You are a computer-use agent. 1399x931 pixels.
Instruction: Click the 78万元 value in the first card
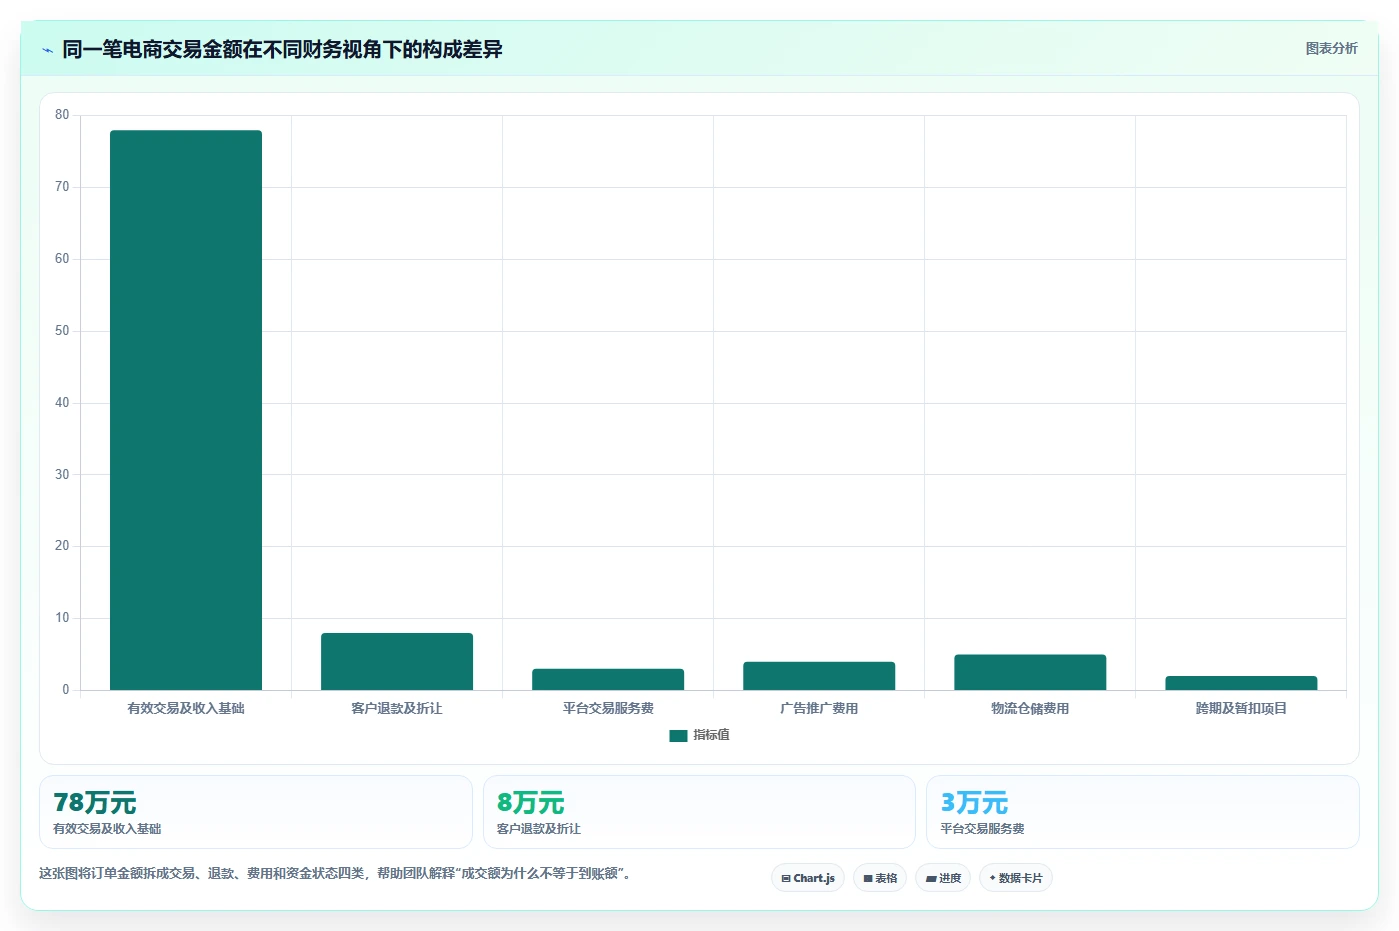point(95,803)
